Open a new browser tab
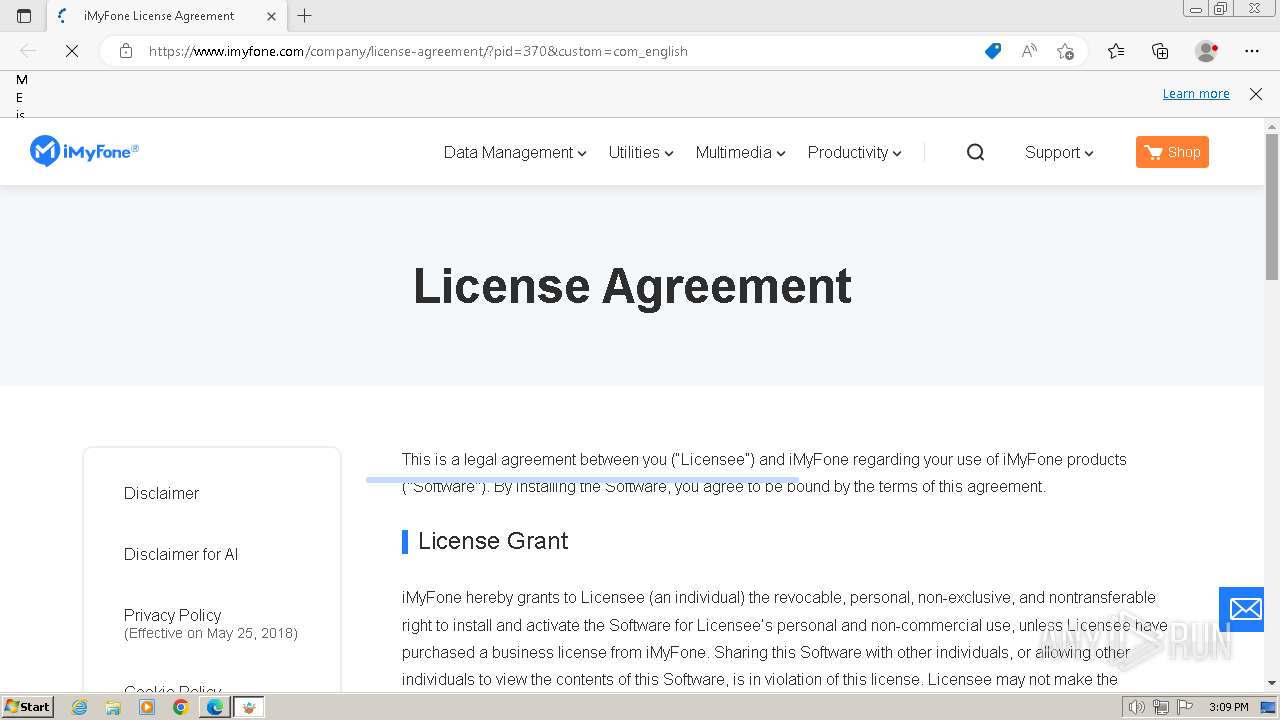Screen dimensions: 1280x720 coord(305,16)
